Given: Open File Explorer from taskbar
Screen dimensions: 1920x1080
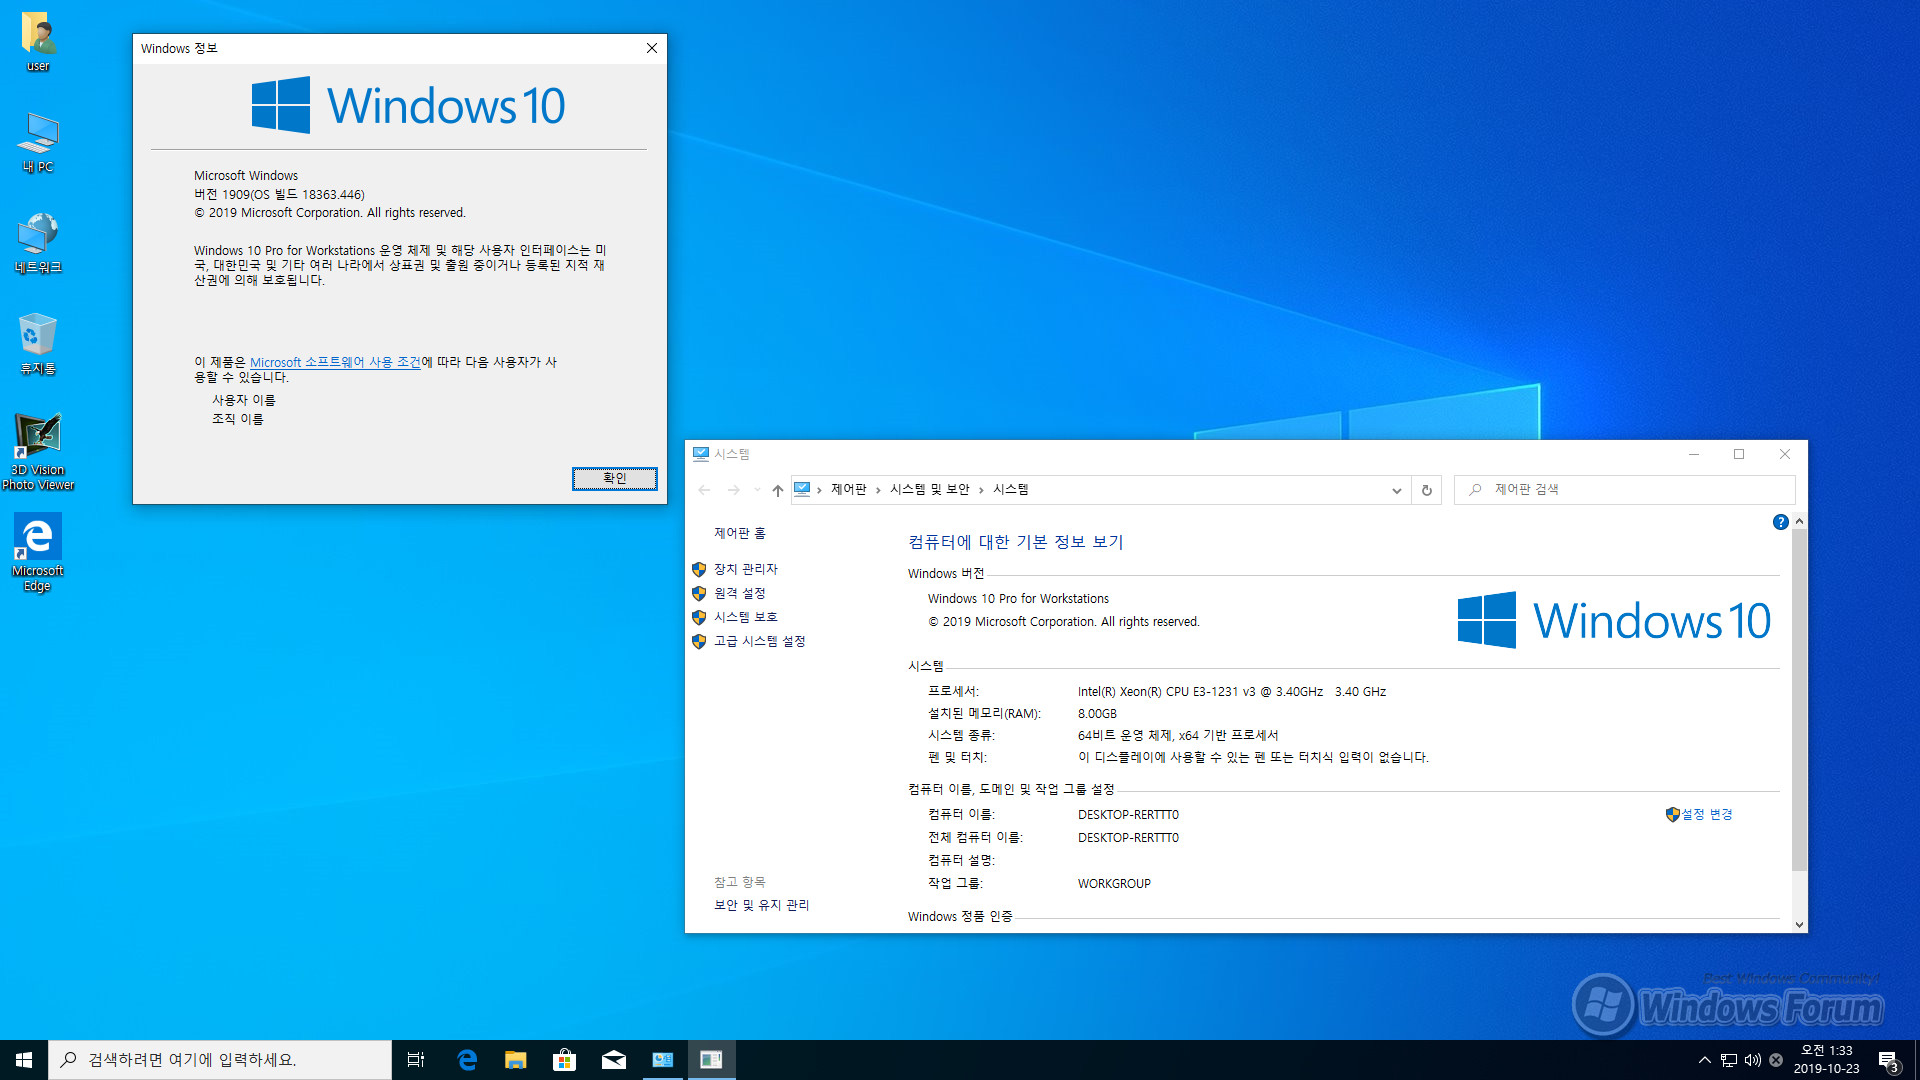Looking at the screenshot, I should (515, 1060).
